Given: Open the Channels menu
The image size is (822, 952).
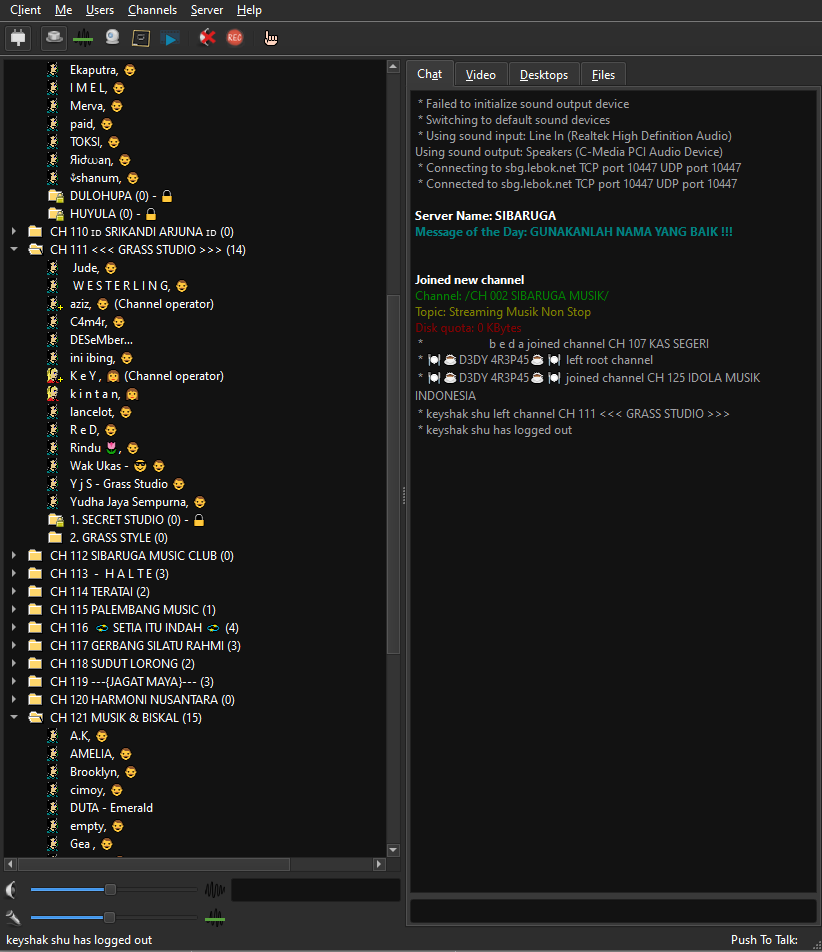Looking at the screenshot, I should coord(152,10).
